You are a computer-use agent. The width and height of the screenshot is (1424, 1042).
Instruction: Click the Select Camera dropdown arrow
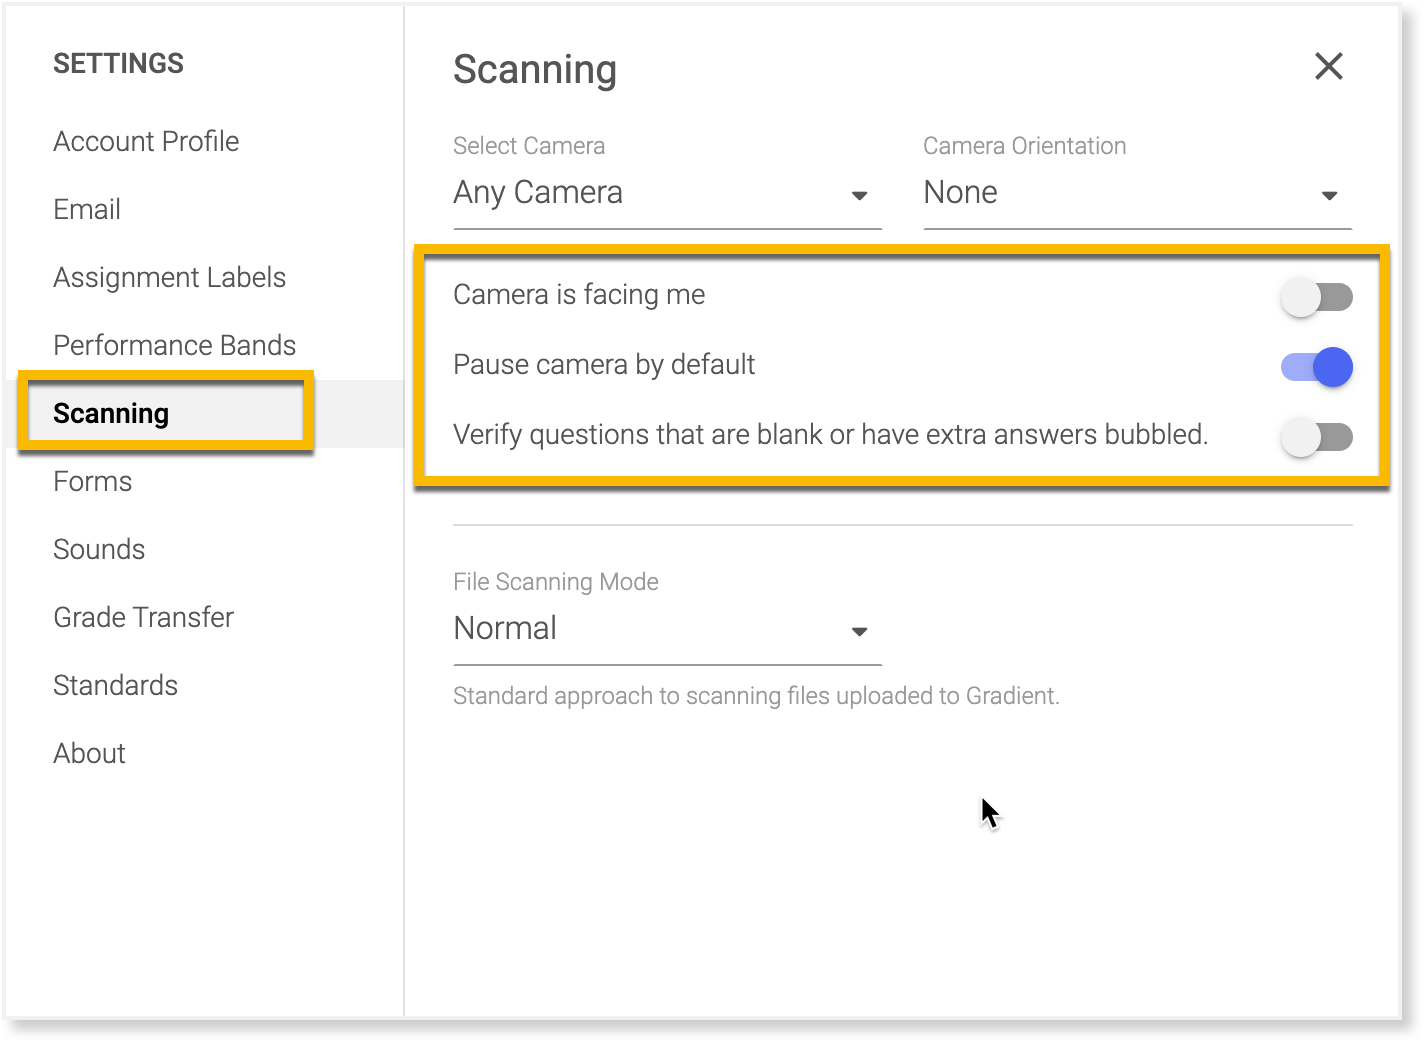tap(860, 196)
